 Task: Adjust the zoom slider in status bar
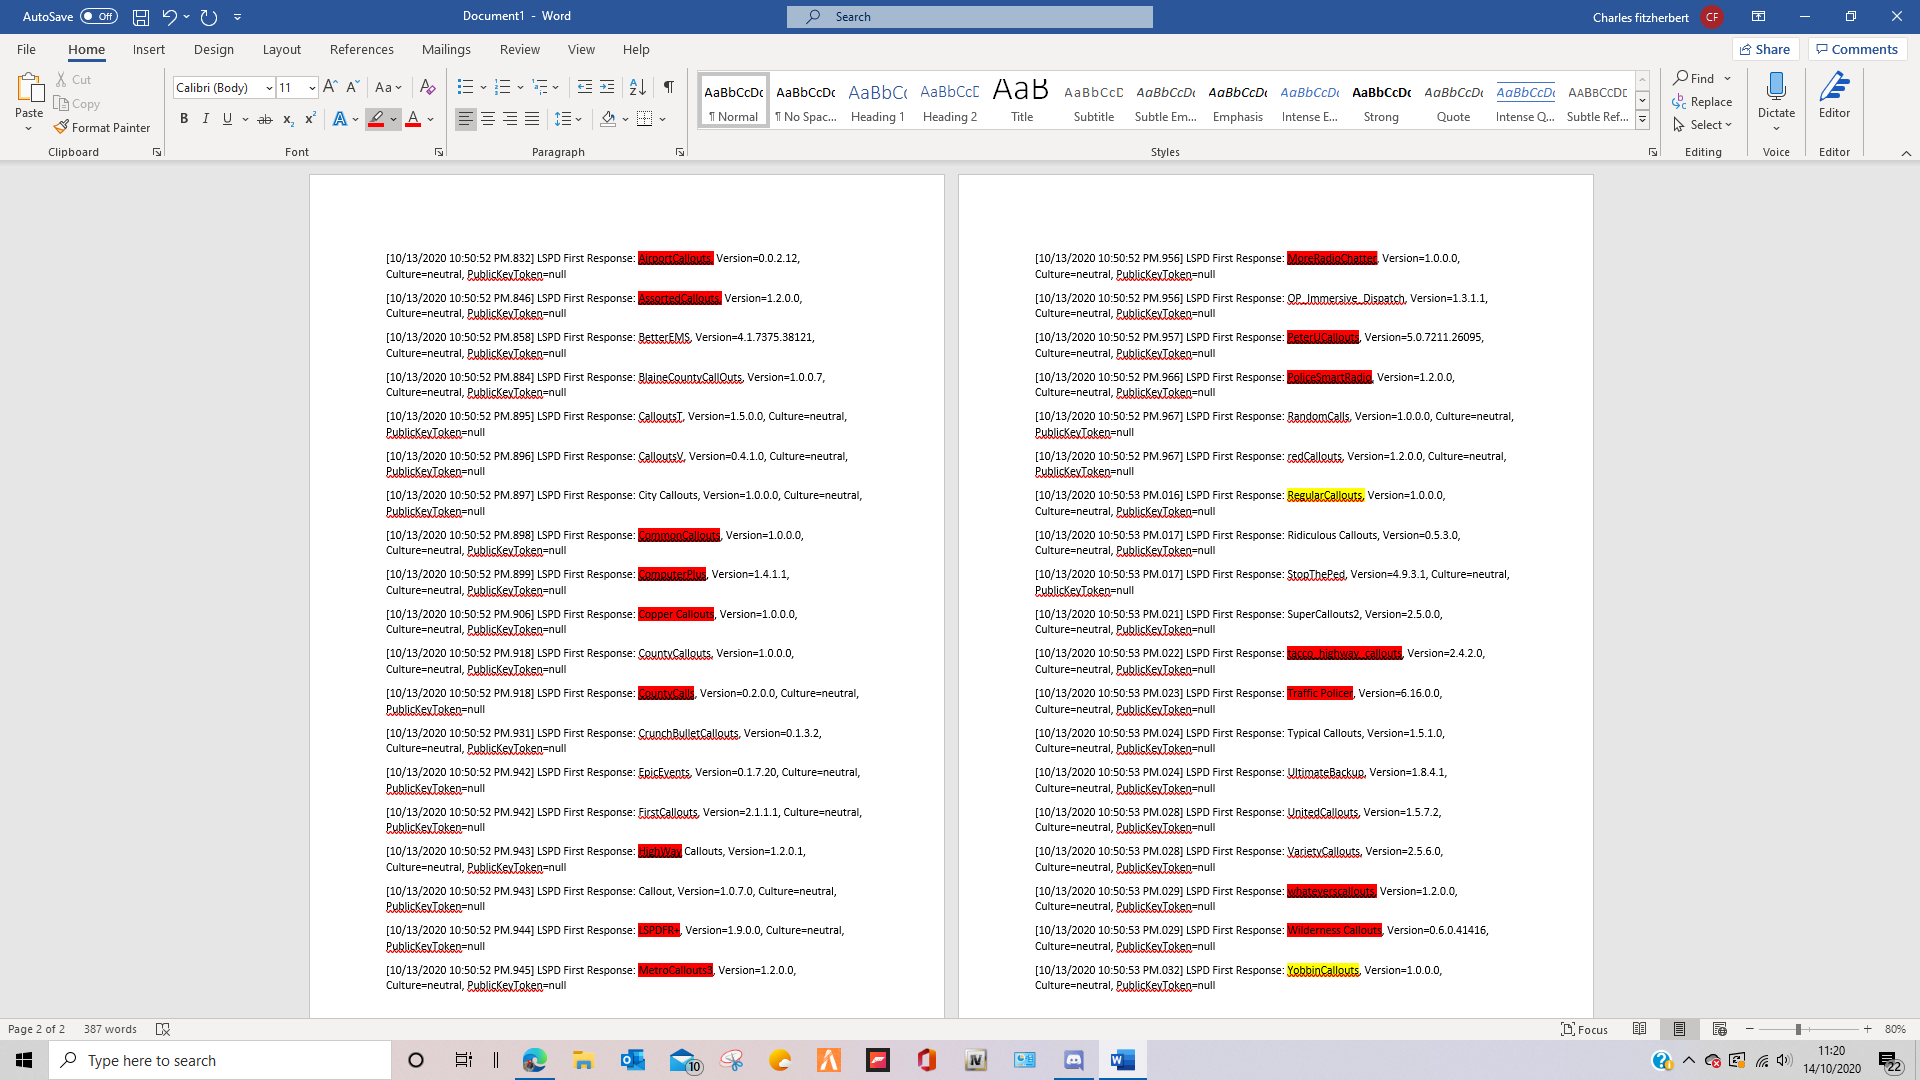[1798, 1029]
